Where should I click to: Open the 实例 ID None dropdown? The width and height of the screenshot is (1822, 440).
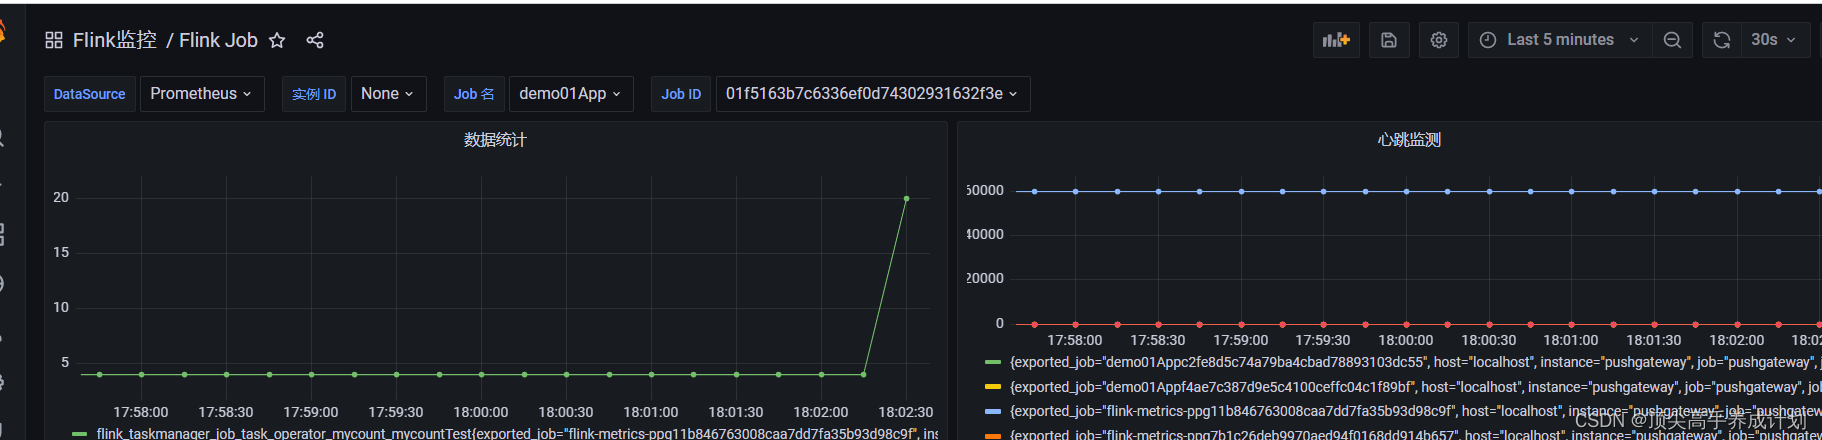(388, 94)
